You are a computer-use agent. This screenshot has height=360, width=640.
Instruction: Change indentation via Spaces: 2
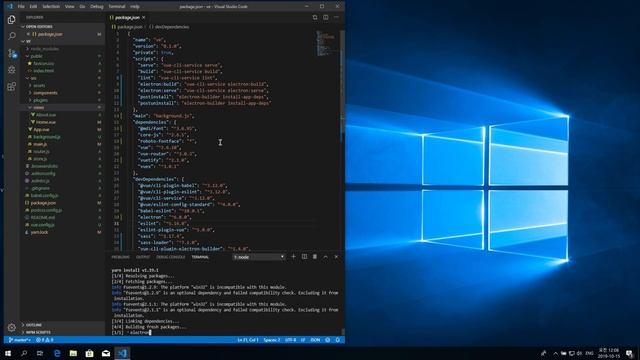(x=272, y=340)
